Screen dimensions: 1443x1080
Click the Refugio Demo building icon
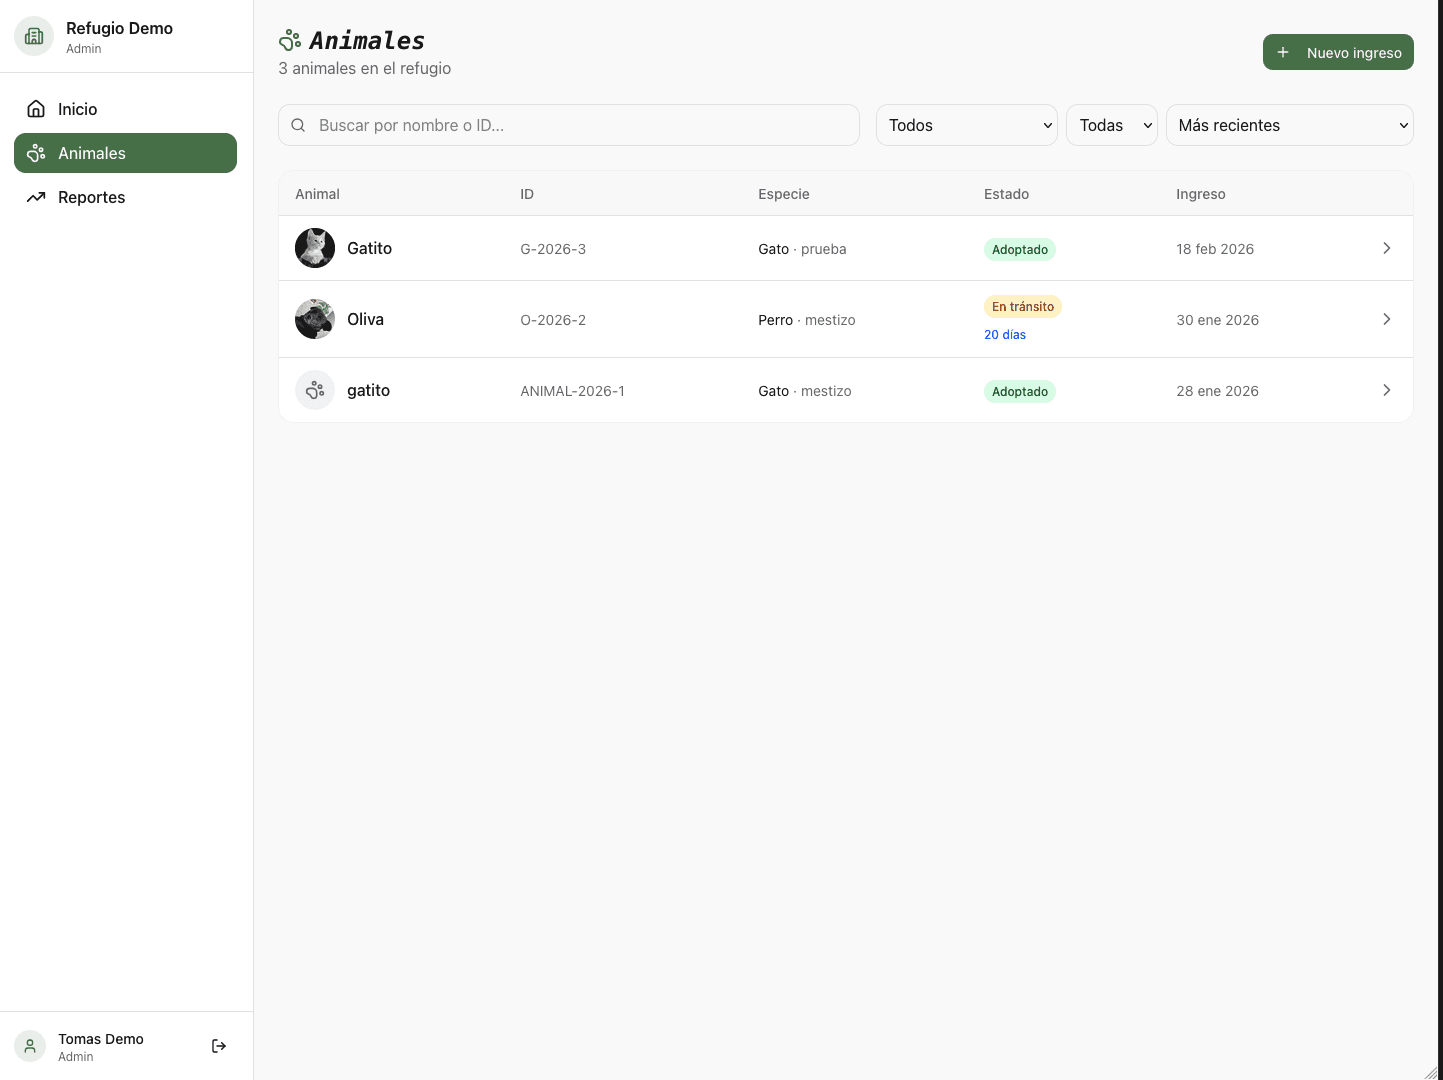pos(33,35)
